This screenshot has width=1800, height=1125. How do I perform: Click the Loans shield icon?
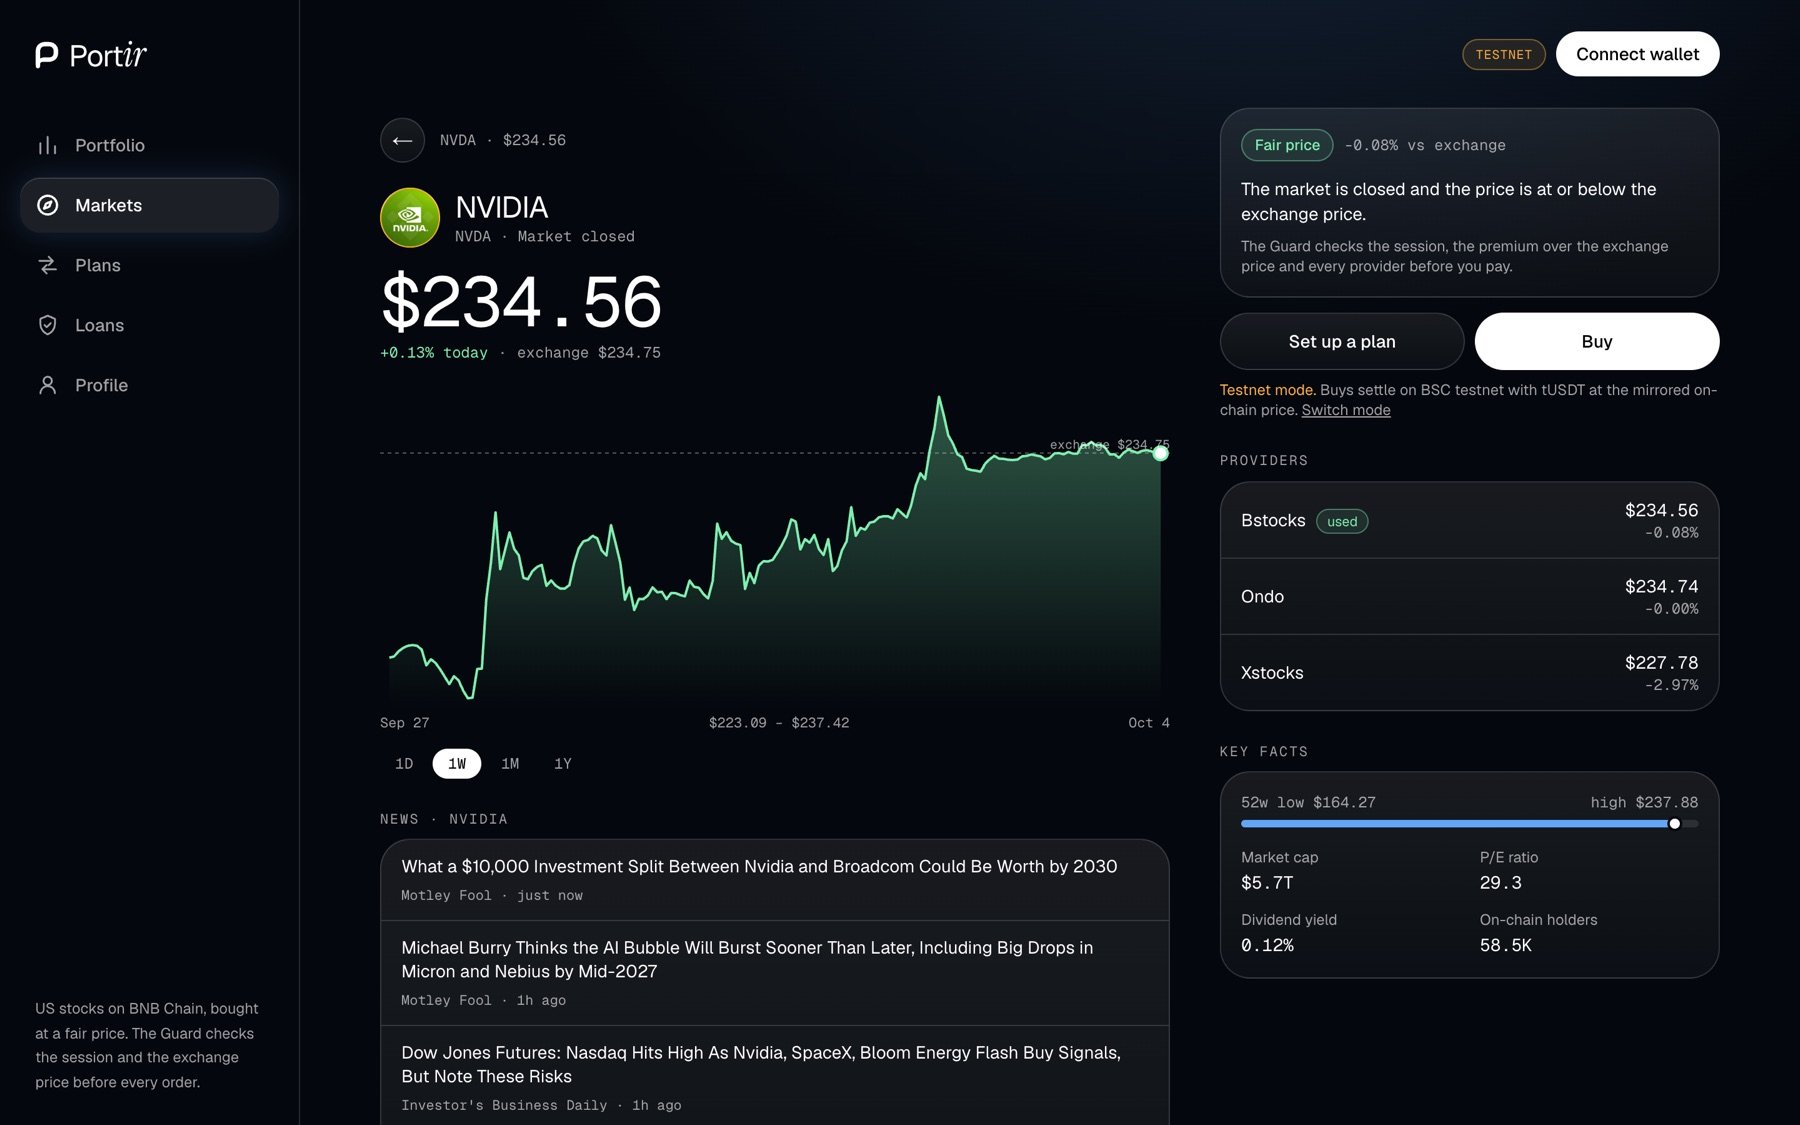(x=47, y=326)
